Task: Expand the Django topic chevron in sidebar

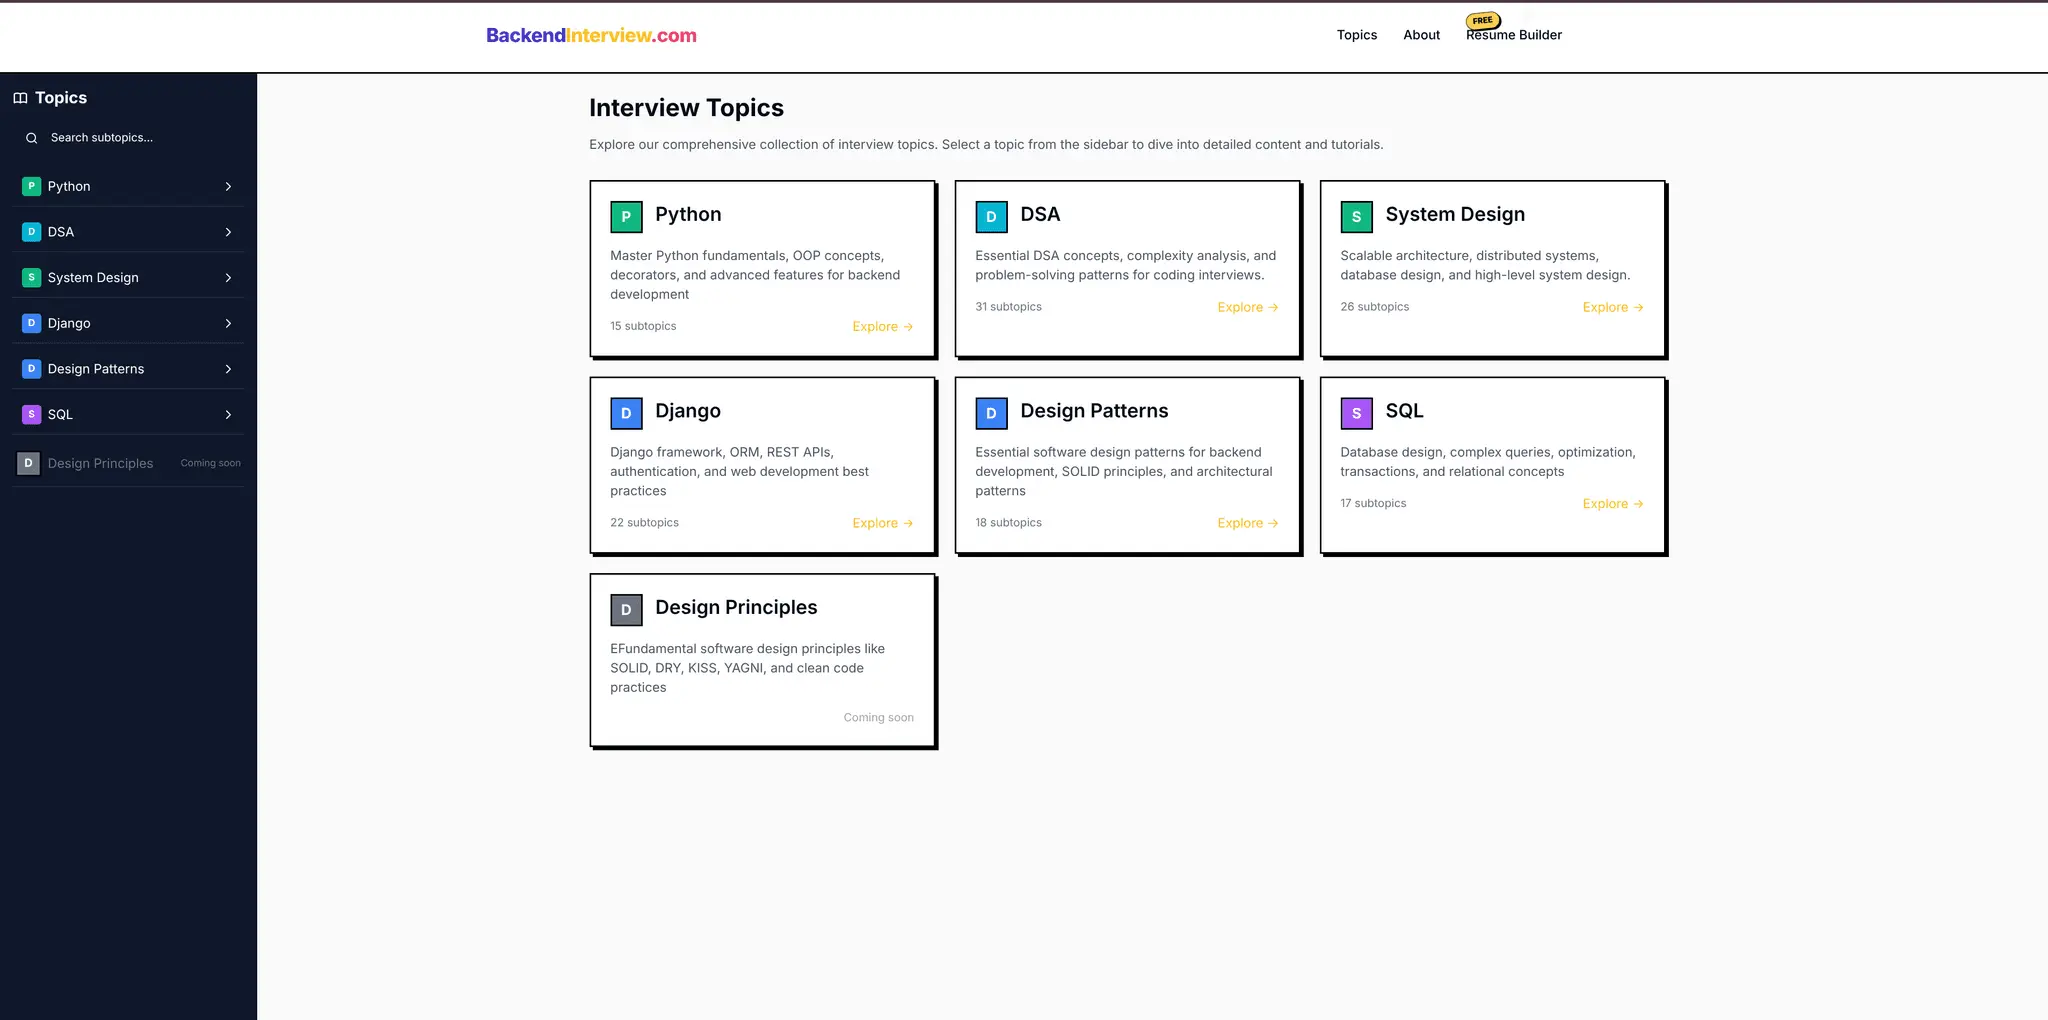Action: point(228,323)
